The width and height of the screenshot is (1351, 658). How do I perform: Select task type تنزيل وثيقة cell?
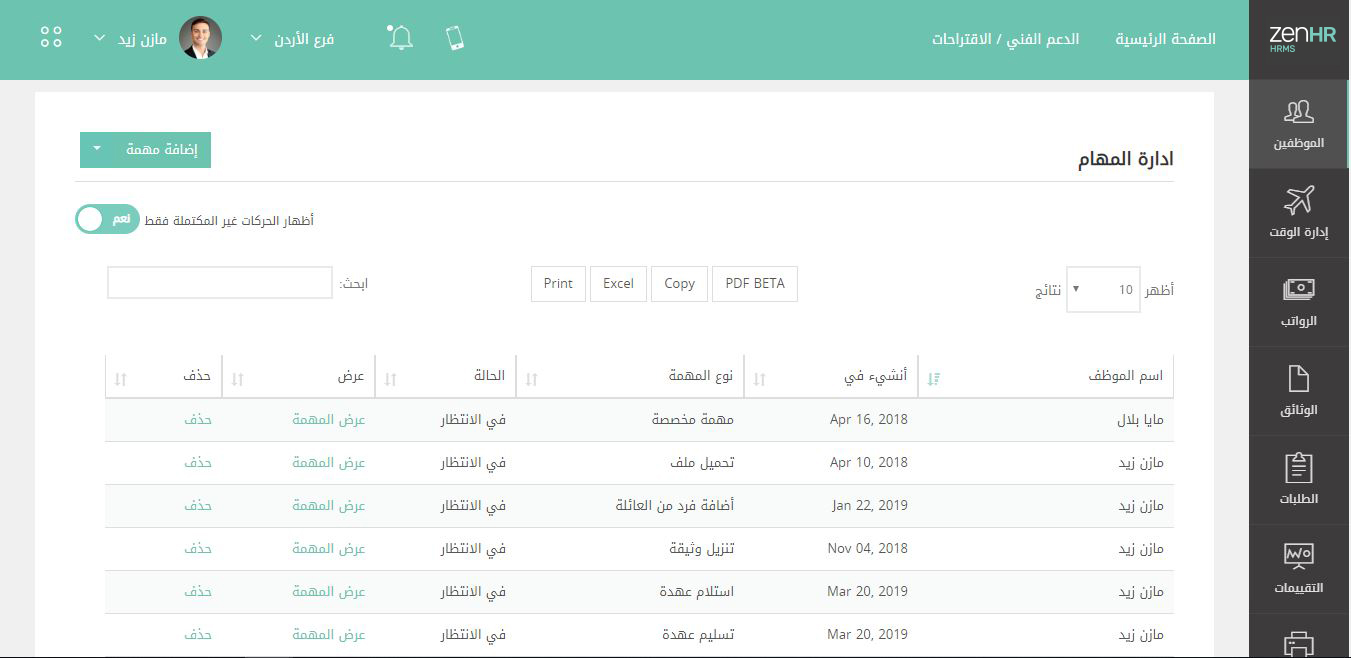702,549
